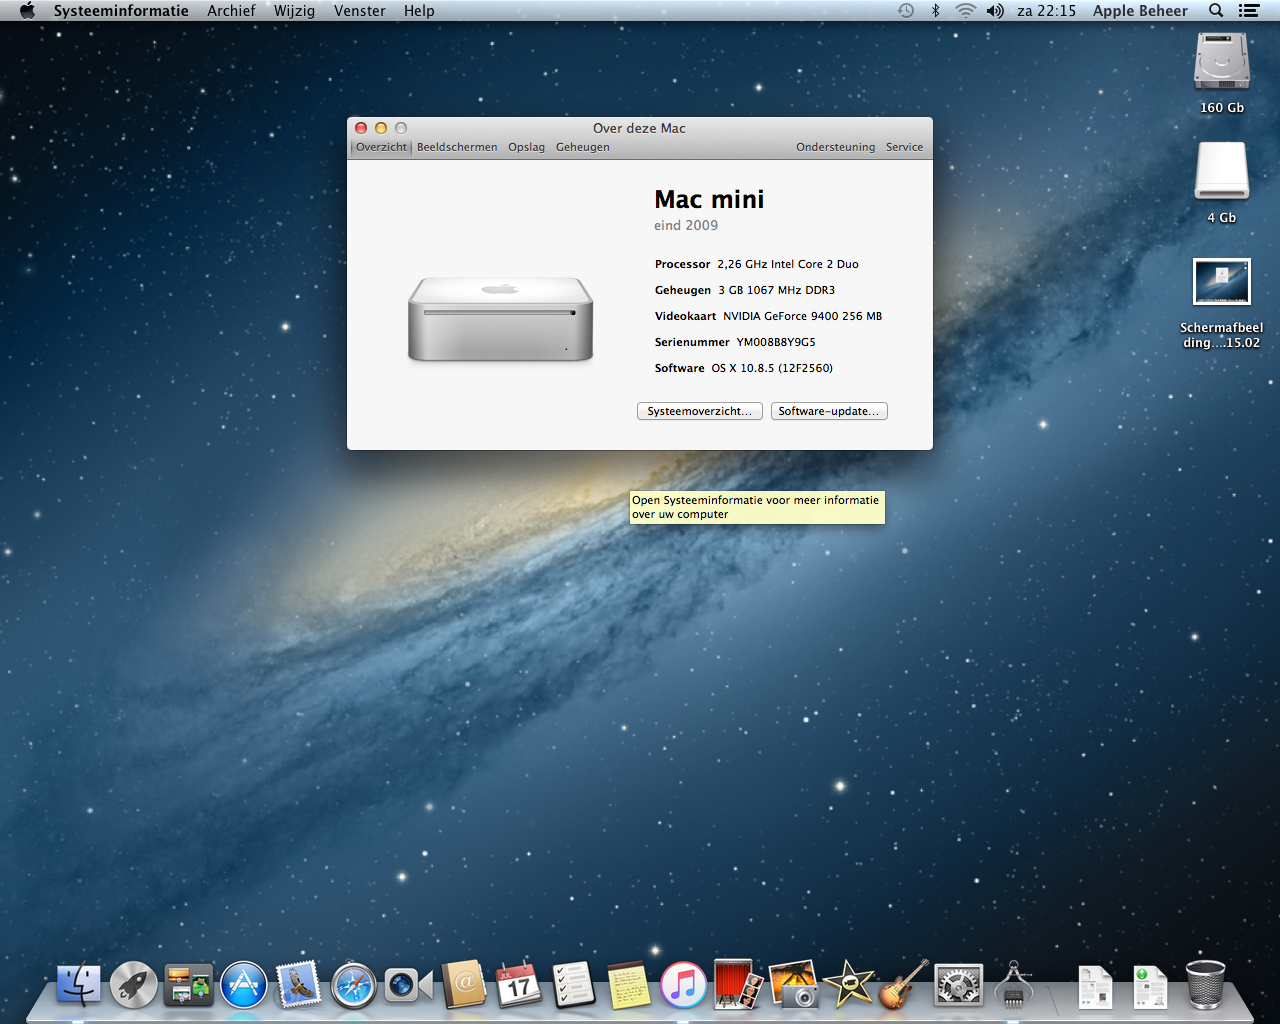Viewport: 1280px width, 1024px height.
Task: Open Notes yellow pad in Dock
Action: click(629, 985)
